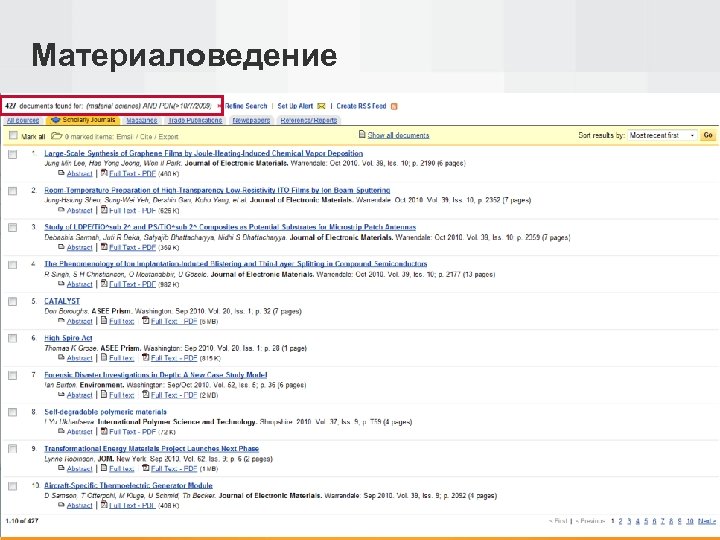Tick checkbox for Forensic Disaster Investigations
This screenshot has height=540, width=720.
[12, 376]
